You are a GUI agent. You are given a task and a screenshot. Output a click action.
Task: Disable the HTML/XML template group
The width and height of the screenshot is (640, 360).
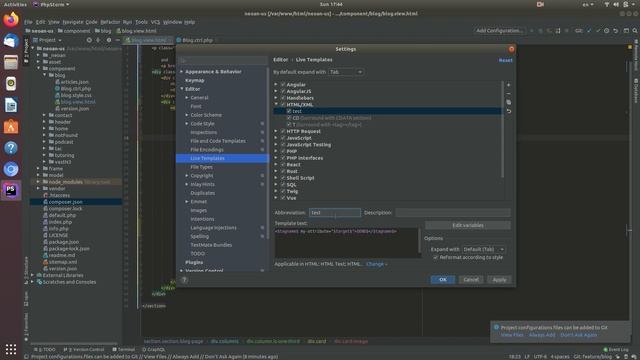coord(283,104)
